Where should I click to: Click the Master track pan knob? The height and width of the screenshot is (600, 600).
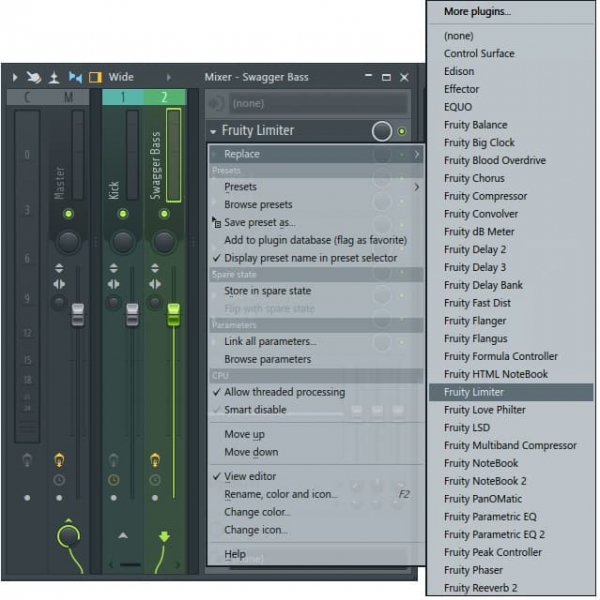(x=68, y=242)
